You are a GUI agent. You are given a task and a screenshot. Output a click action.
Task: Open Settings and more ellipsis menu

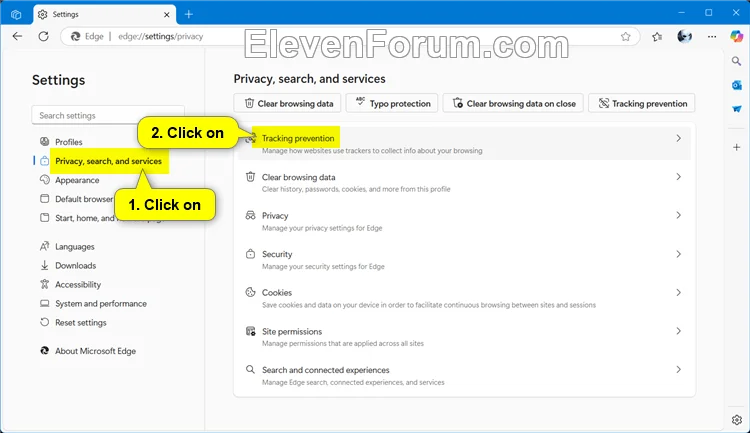(x=712, y=36)
